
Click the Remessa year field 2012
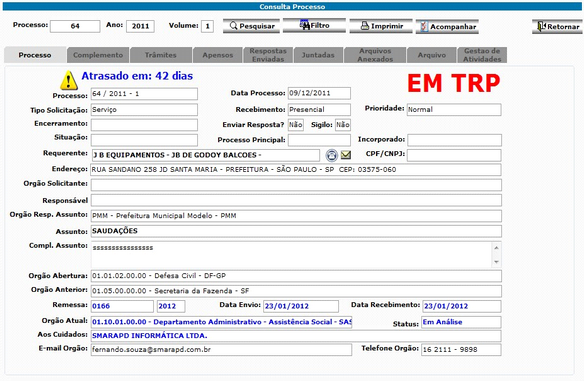(171, 306)
